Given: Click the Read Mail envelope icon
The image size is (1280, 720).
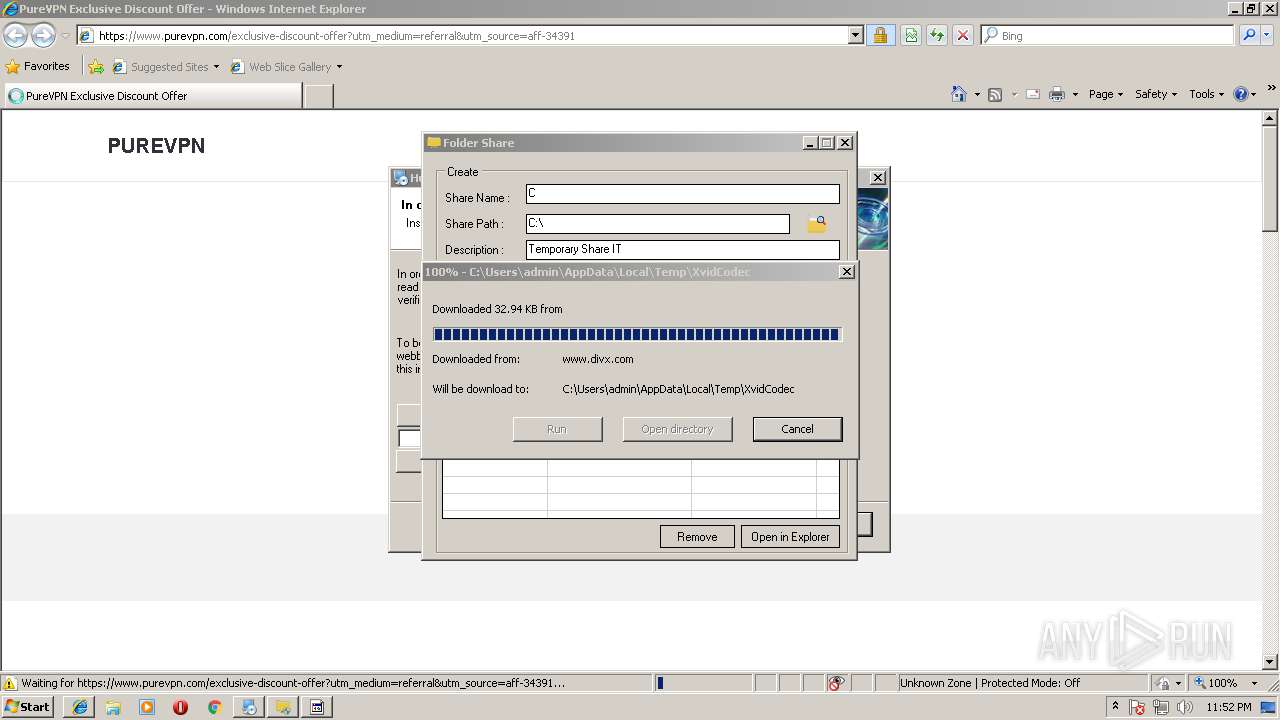Looking at the screenshot, I should pyautogui.click(x=1033, y=94).
